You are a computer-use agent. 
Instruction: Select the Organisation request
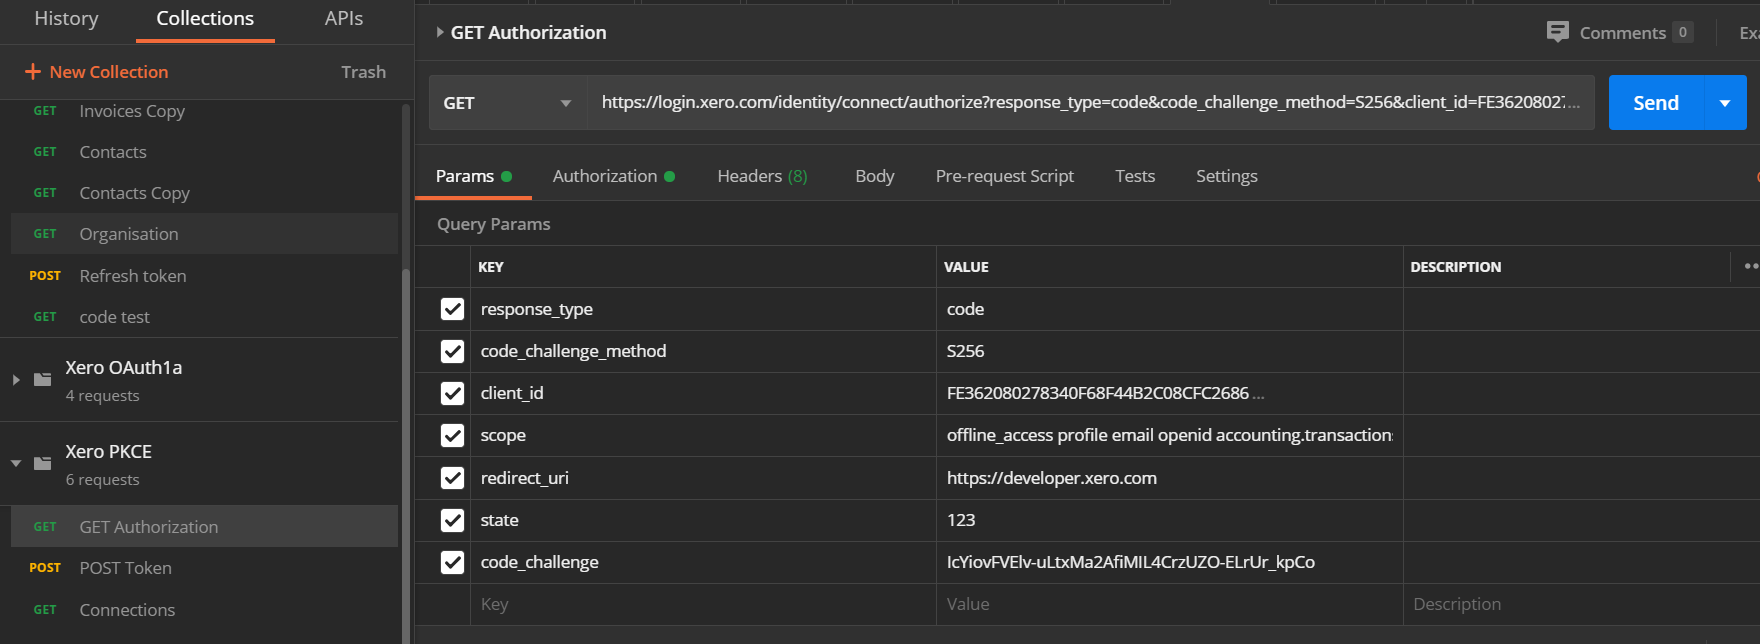click(204, 234)
